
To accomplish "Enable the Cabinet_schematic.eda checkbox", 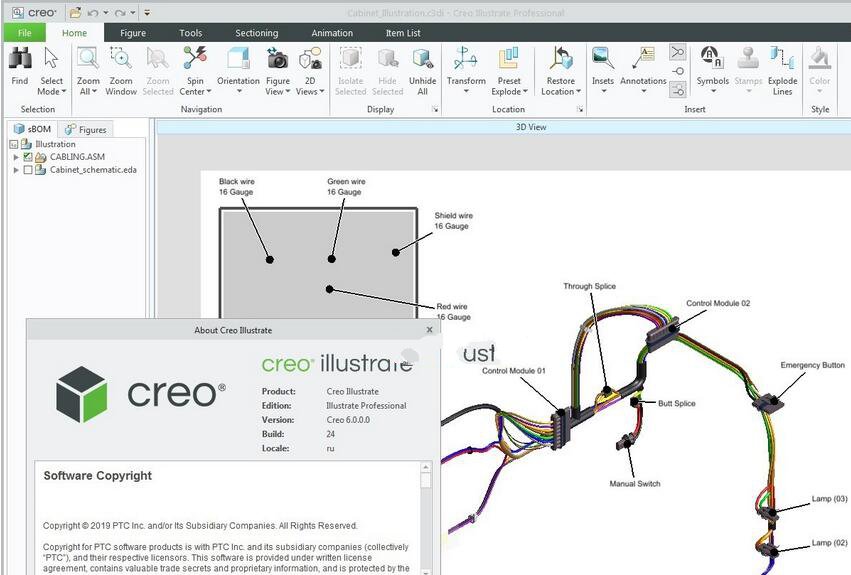I will (x=28, y=170).
